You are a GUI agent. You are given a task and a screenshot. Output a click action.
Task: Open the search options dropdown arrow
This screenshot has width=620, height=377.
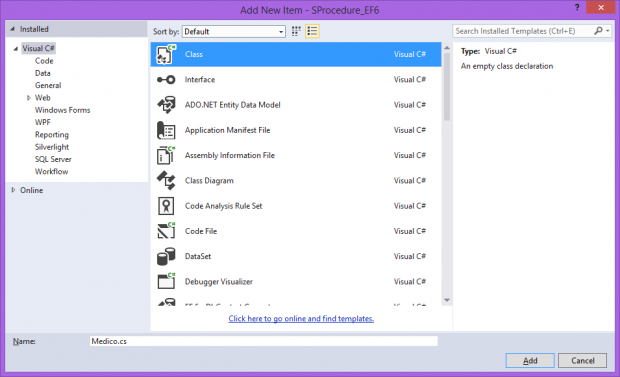pyautogui.click(x=608, y=31)
